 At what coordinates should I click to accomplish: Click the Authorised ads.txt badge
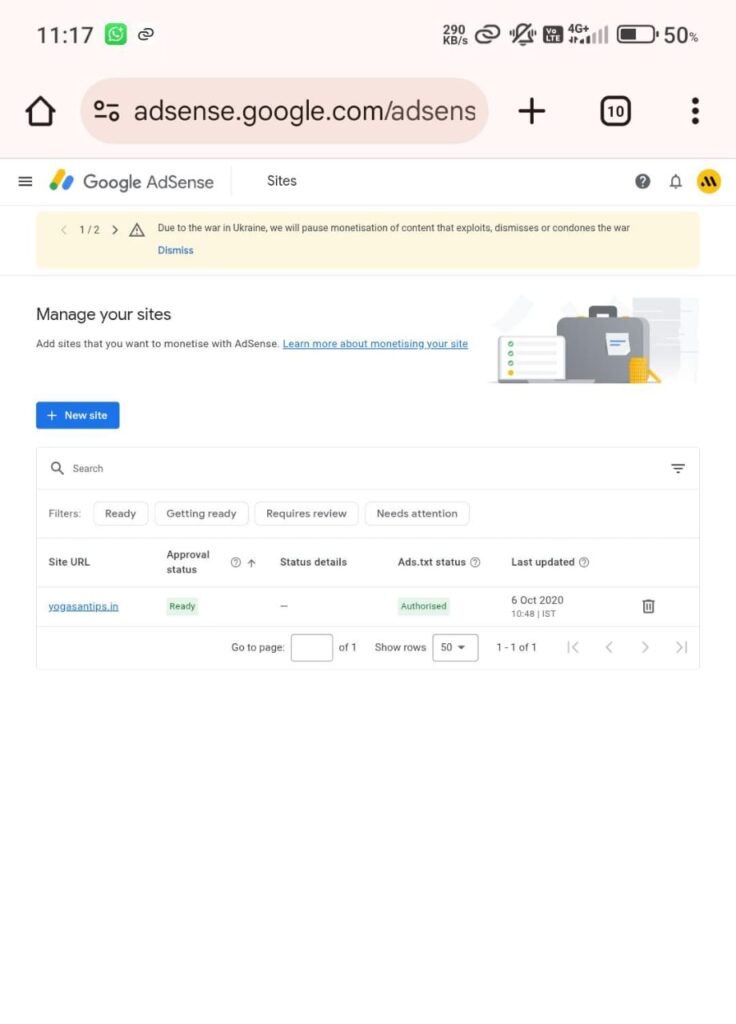coord(423,607)
